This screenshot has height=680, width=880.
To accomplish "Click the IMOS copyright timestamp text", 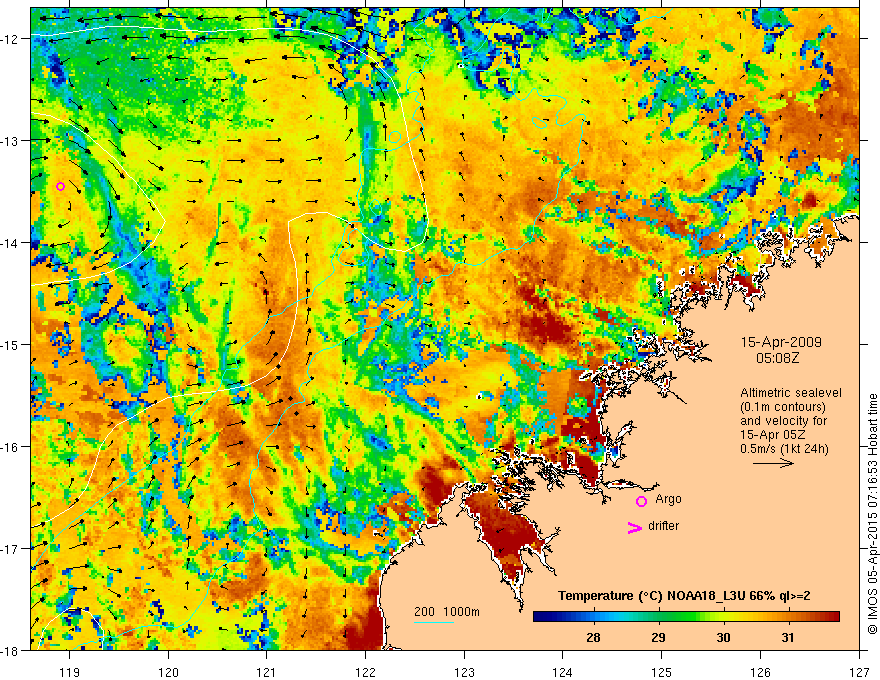I will [x=872, y=514].
